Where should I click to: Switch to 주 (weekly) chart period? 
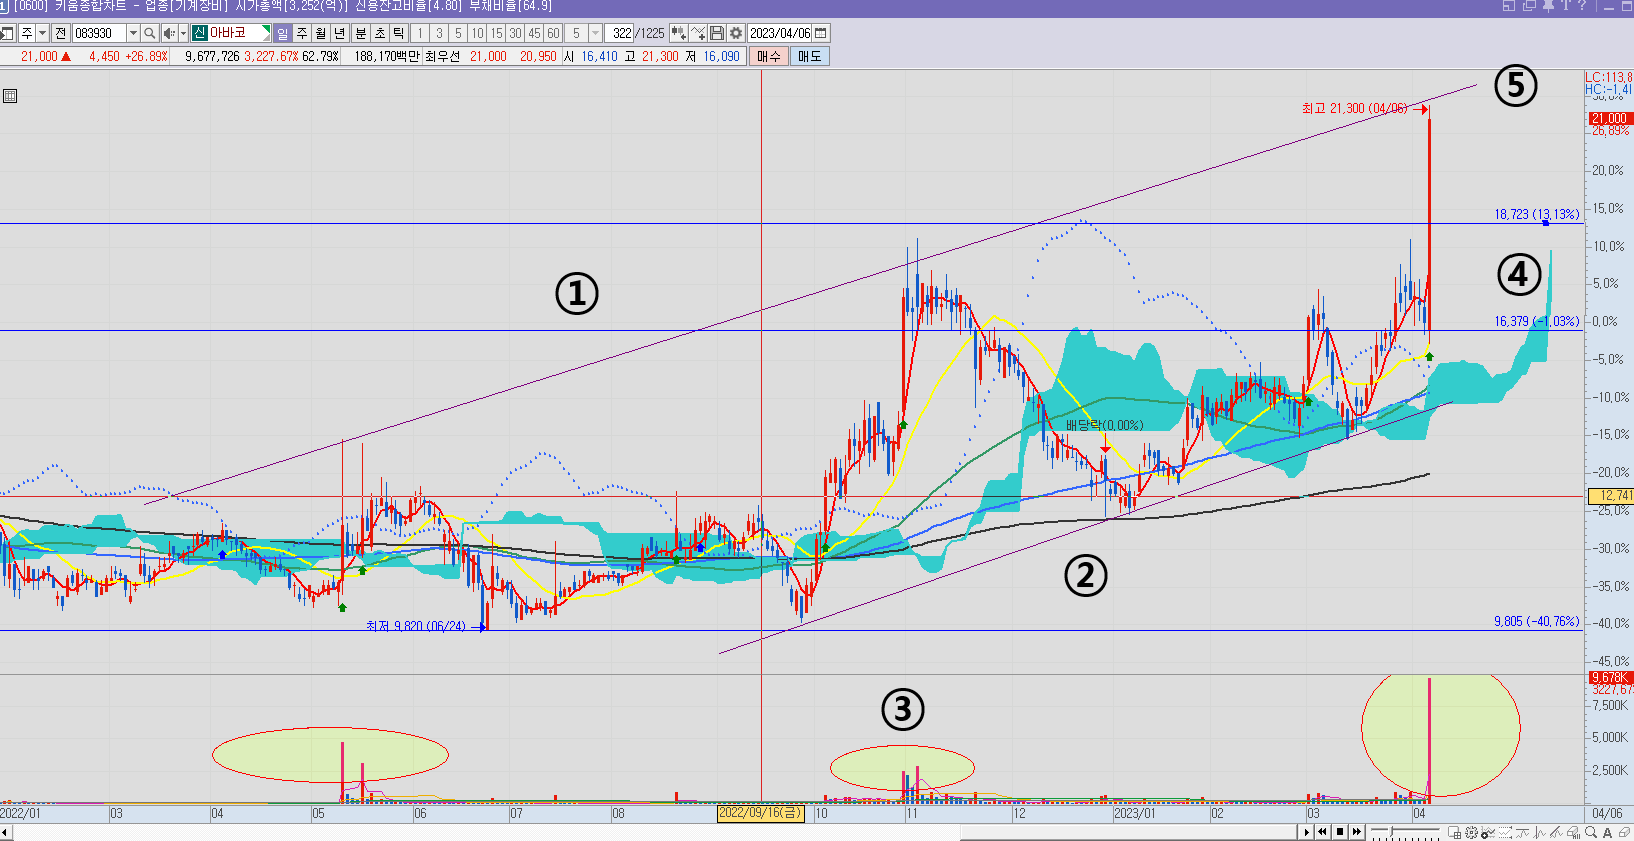(x=302, y=33)
